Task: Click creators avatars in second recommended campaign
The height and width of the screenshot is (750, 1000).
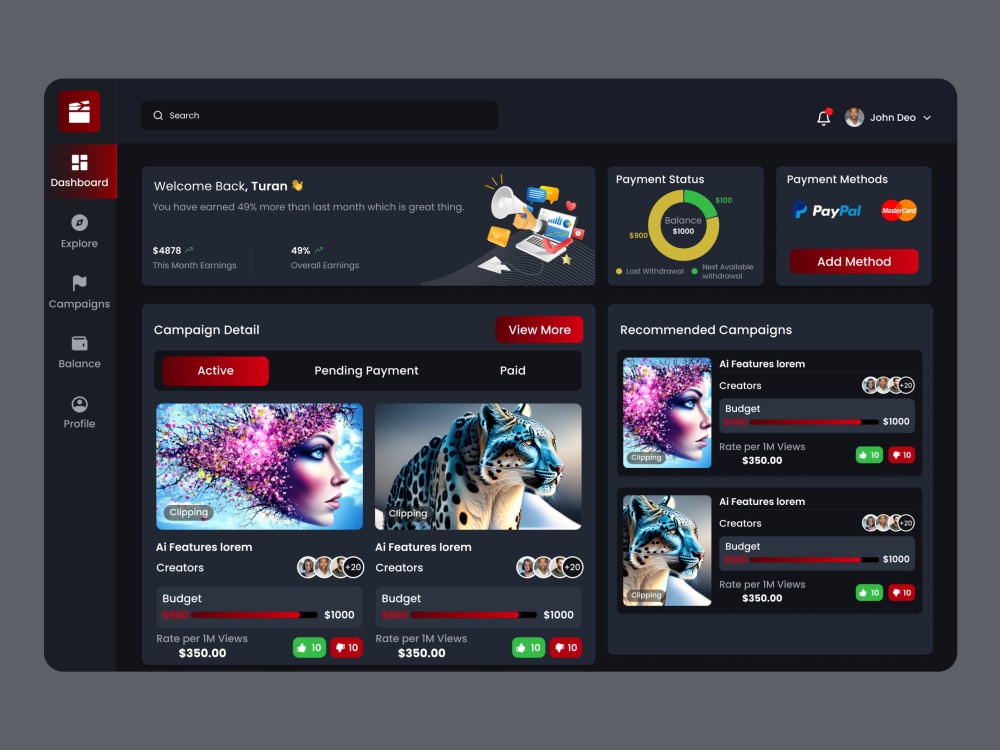Action: click(888, 523)
